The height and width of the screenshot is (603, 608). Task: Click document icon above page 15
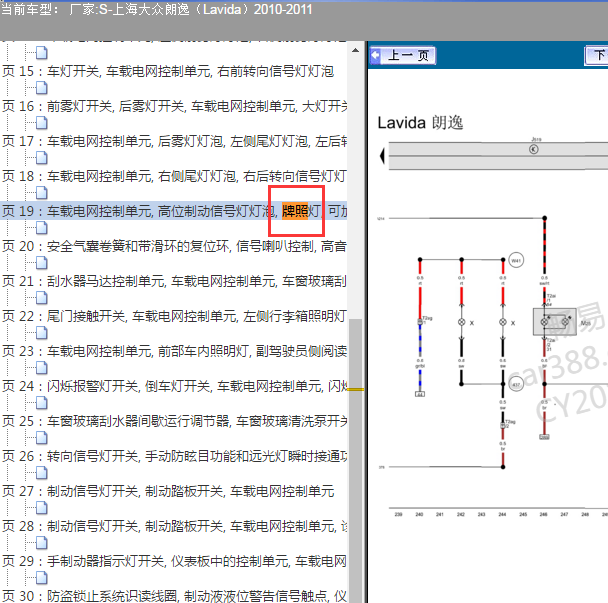click(x=41, y=53)
